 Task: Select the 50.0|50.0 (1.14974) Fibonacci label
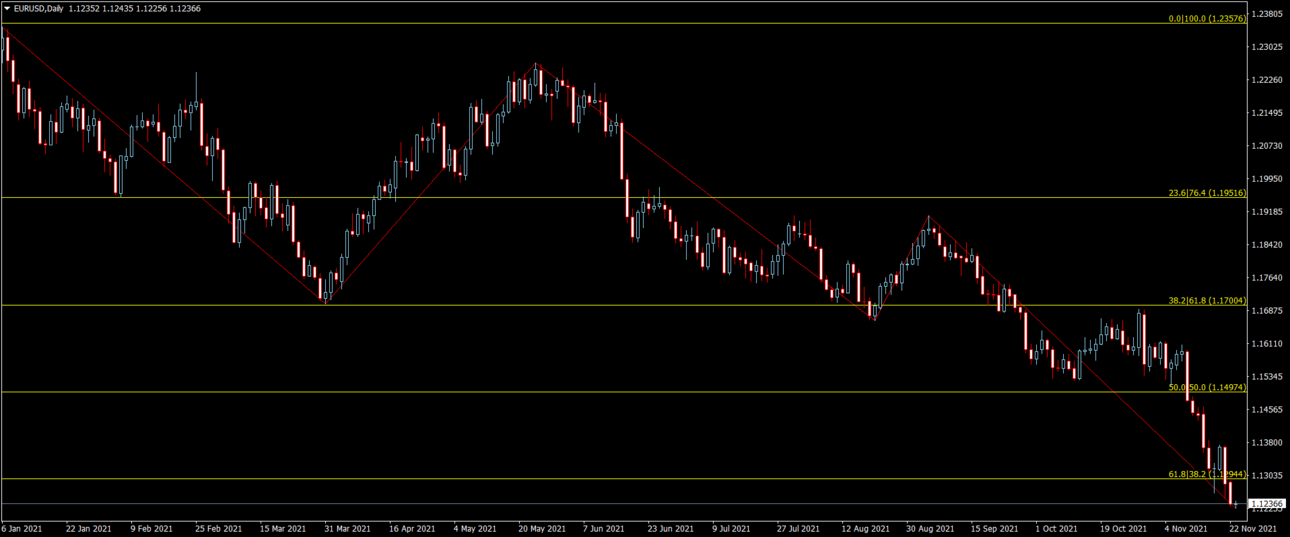click(x=1208, y=387)
